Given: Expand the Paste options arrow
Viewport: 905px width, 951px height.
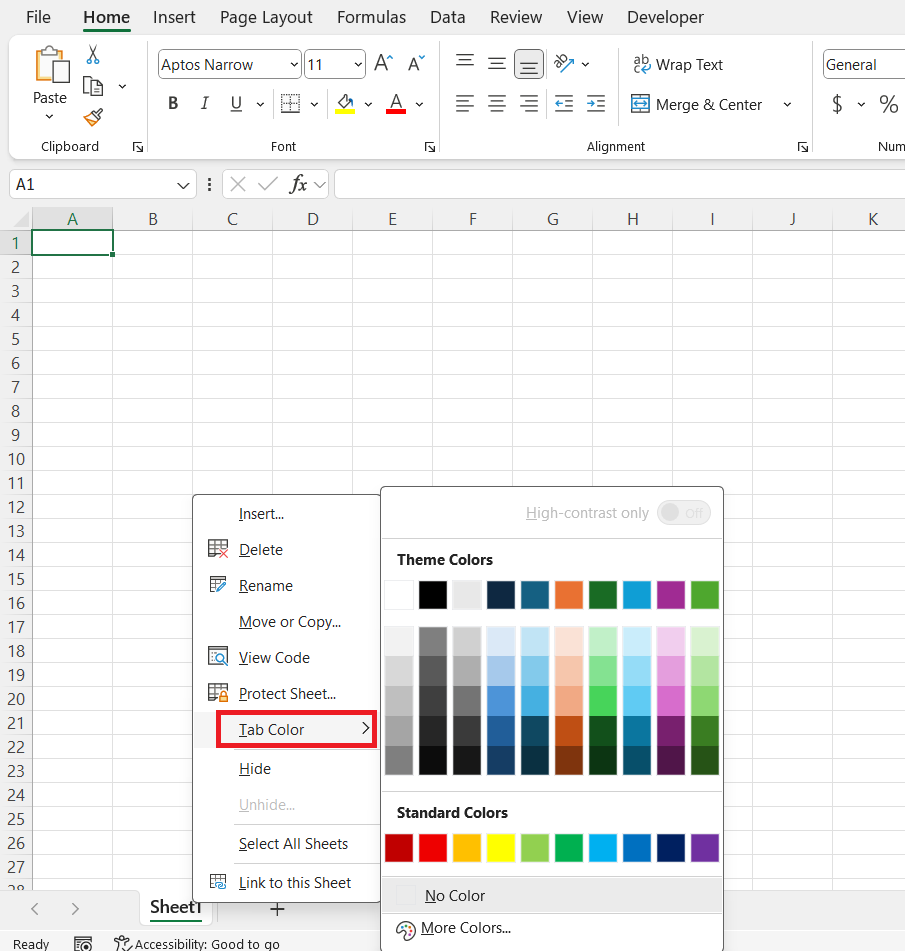Looking at the screenshot, I should coord(50,116).
